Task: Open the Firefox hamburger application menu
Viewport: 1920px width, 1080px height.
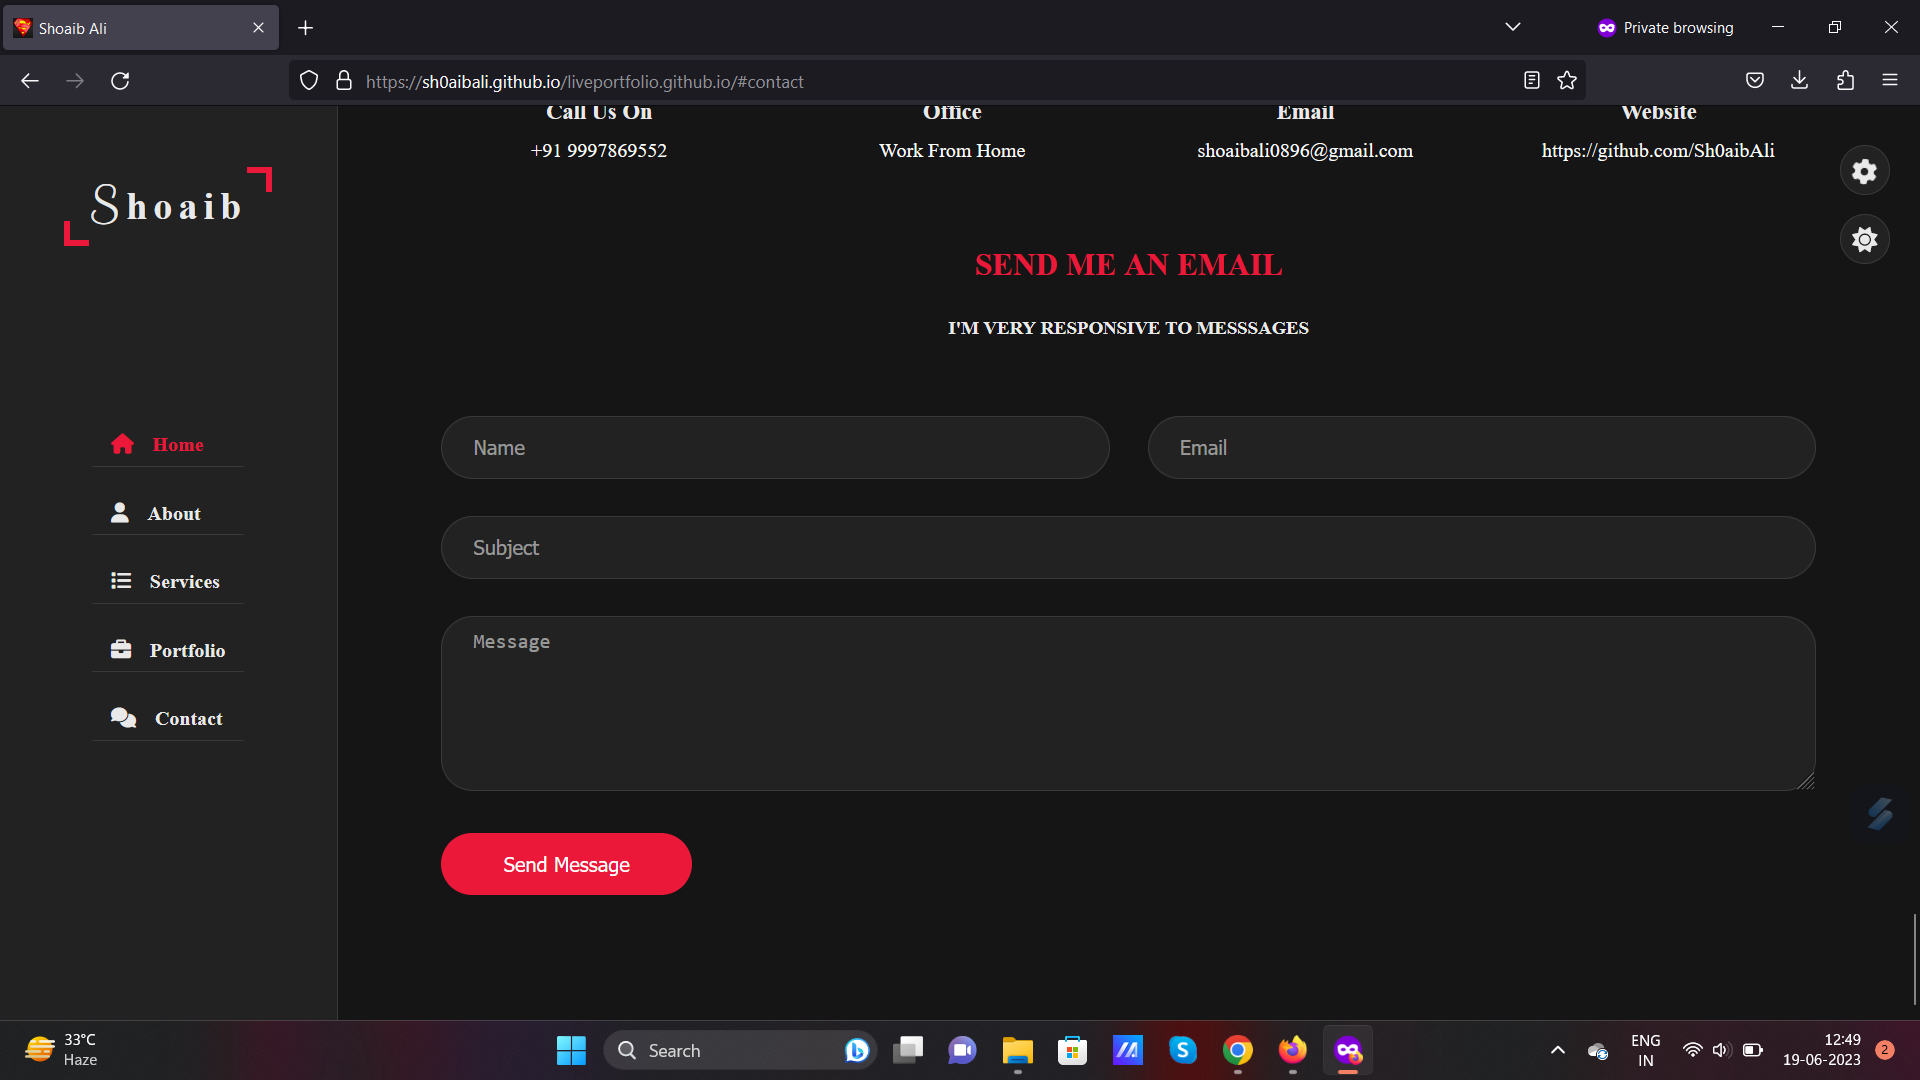Action: 1889,81
